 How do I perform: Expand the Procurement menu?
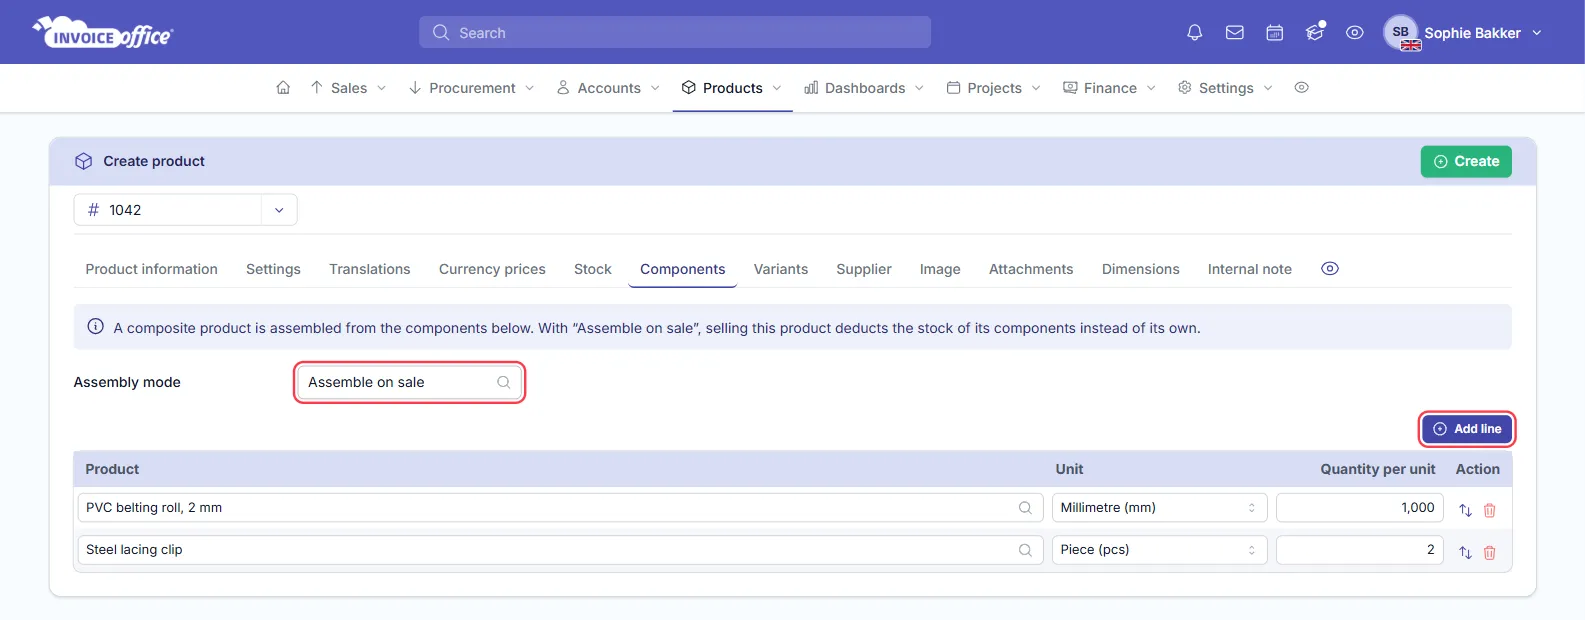[471, 88]
